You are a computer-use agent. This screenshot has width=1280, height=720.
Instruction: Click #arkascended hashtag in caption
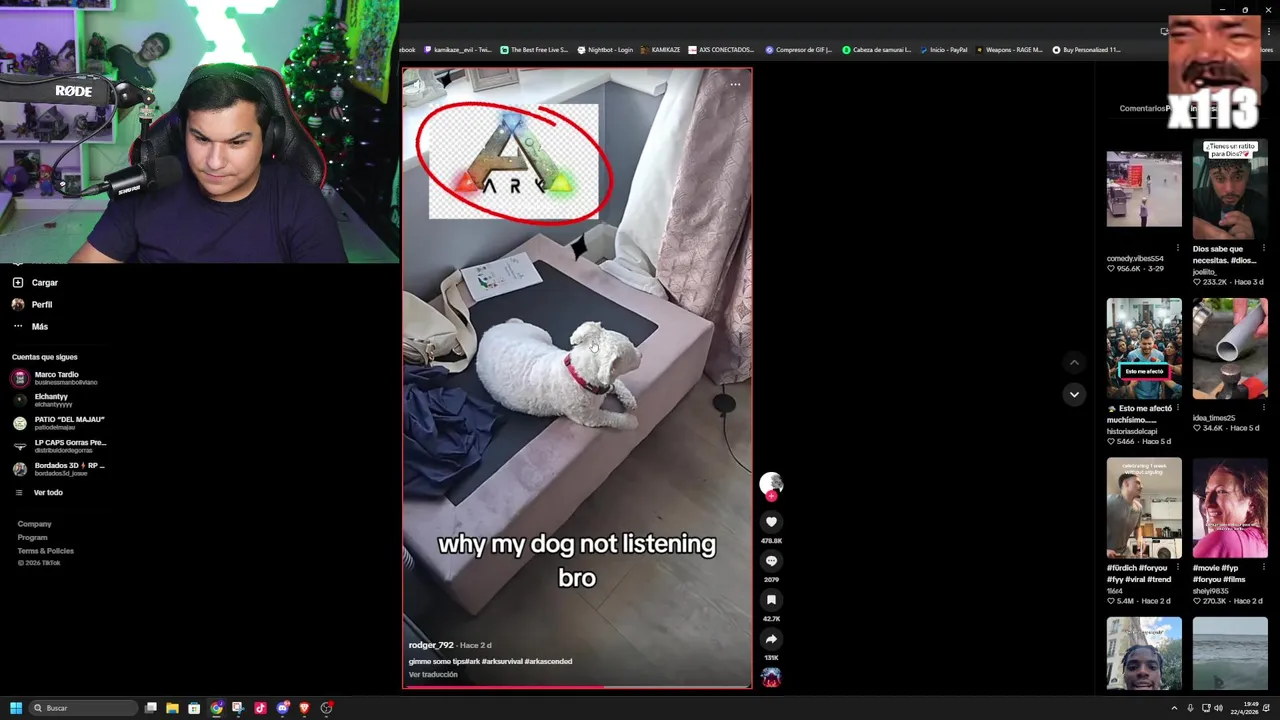[548, 661]
